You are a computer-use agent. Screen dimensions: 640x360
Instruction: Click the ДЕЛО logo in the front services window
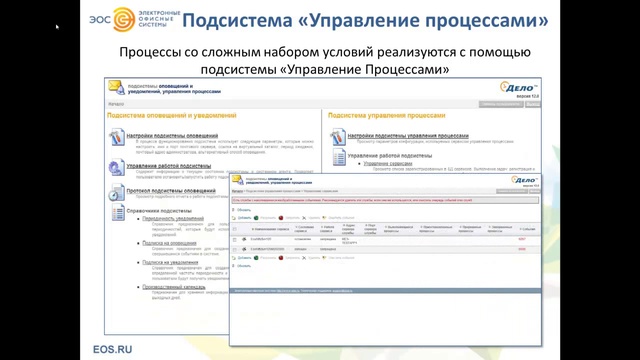click(524, 180)
